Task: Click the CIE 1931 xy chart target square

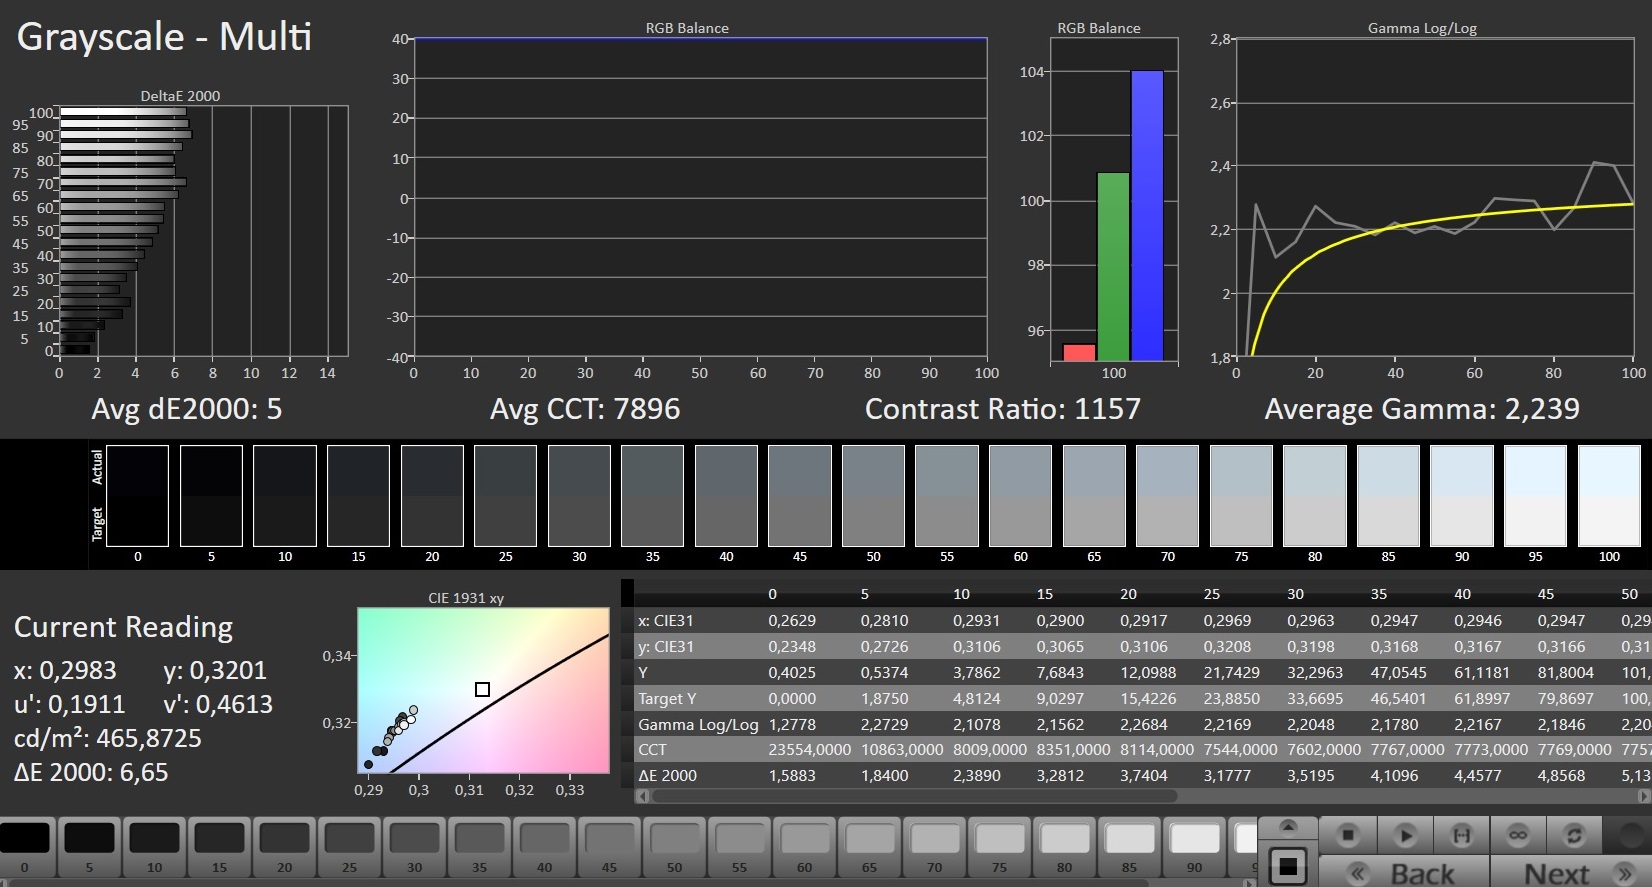Action: [x=482, y=689]
